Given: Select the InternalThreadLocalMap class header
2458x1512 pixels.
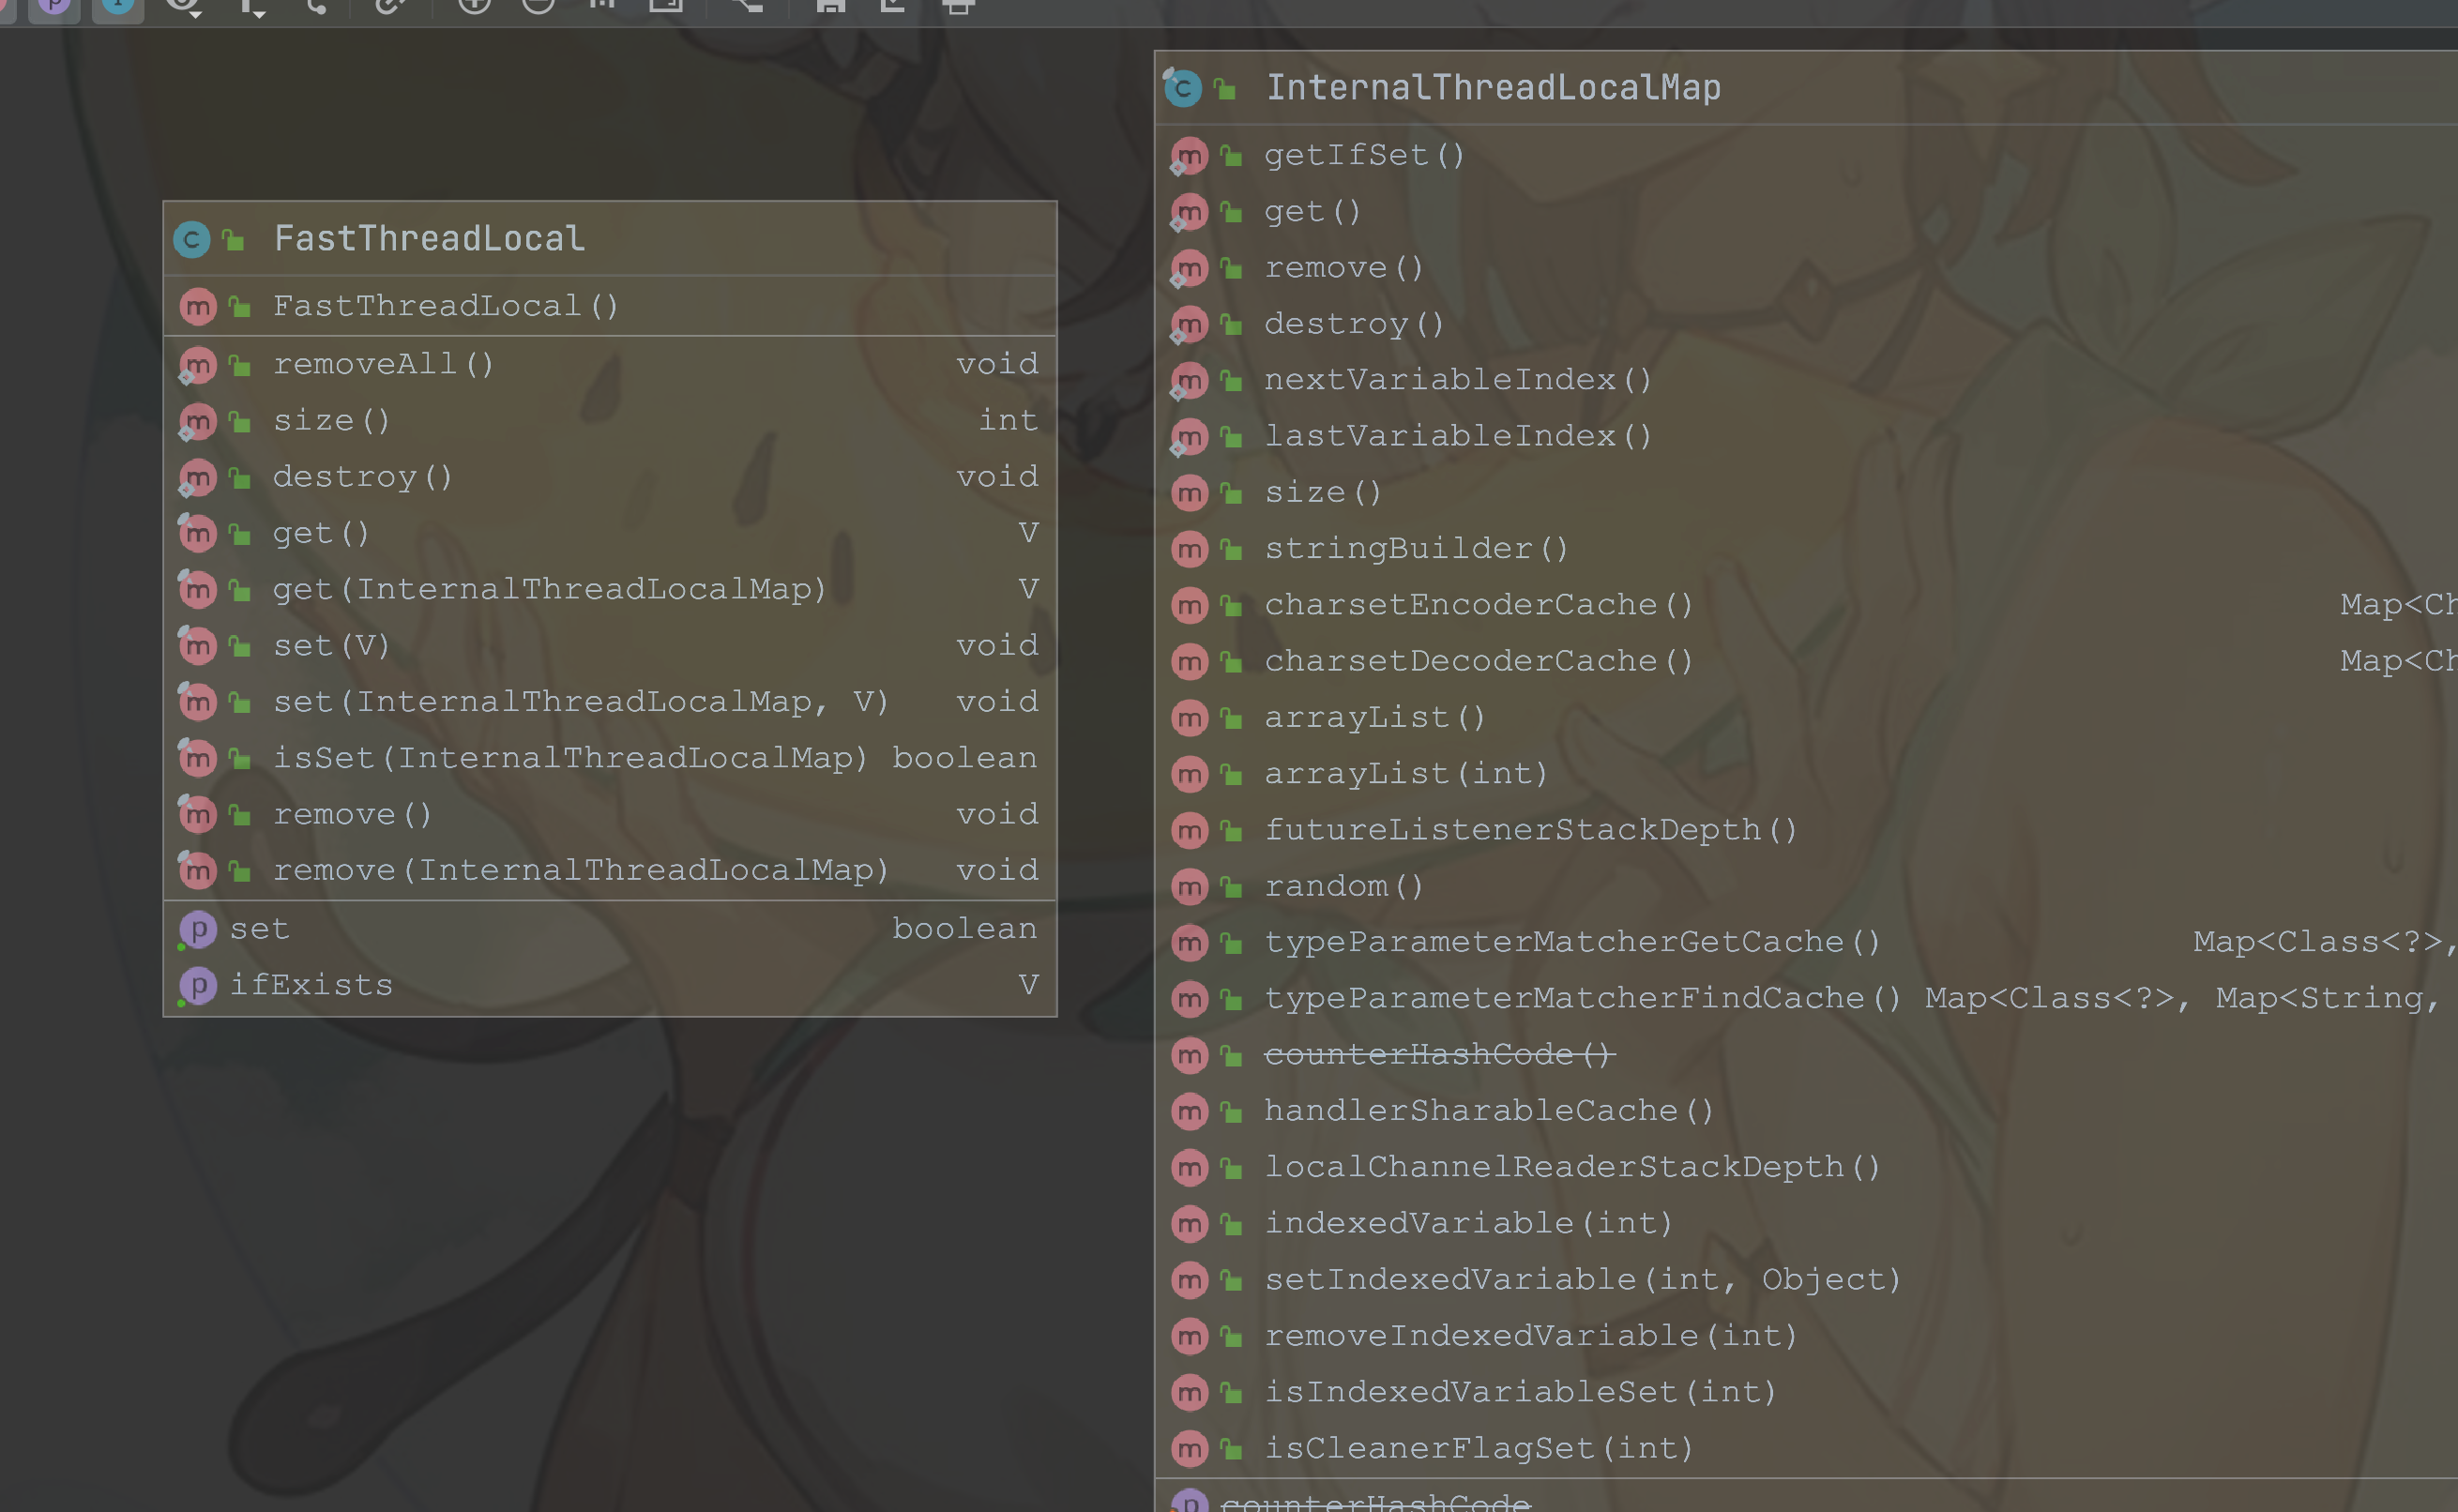Looking at the screenshot, I should point(1493,88).
